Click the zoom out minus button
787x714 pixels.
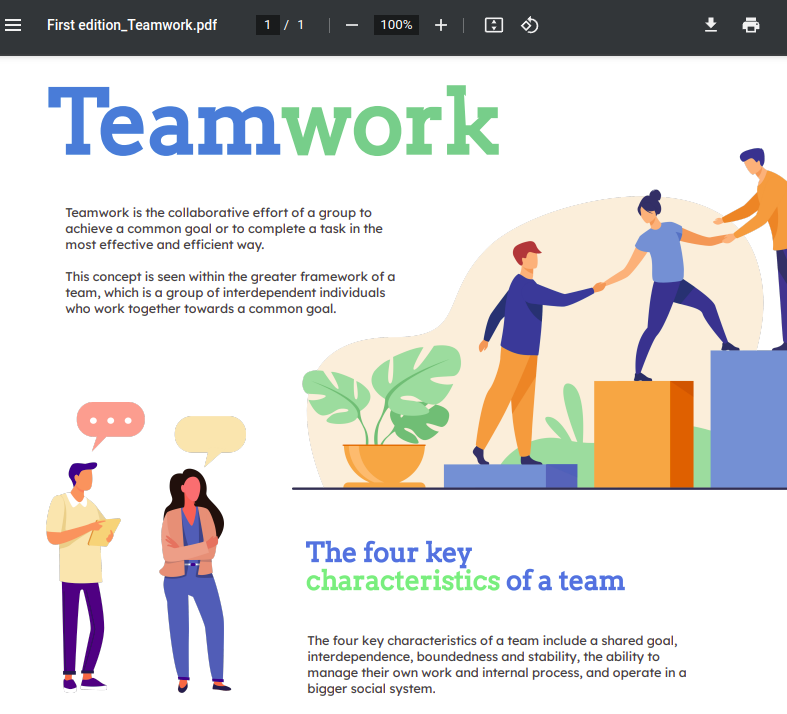[352, 25]
